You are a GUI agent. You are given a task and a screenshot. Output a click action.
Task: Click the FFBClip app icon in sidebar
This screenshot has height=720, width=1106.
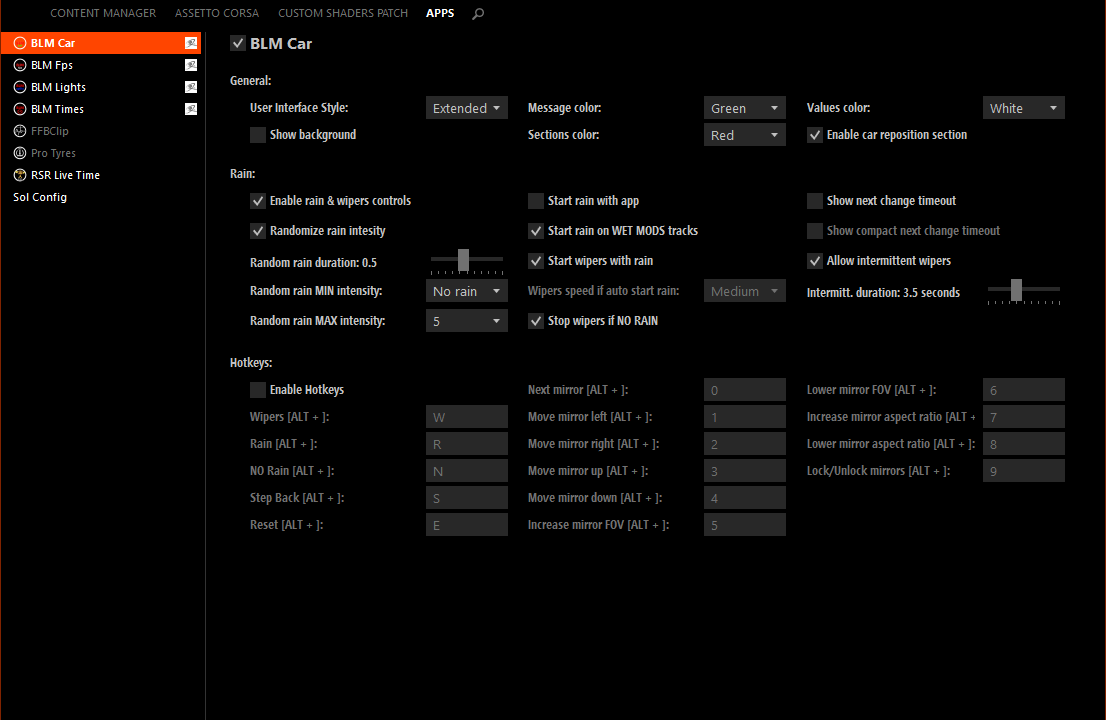click(20, 130)
